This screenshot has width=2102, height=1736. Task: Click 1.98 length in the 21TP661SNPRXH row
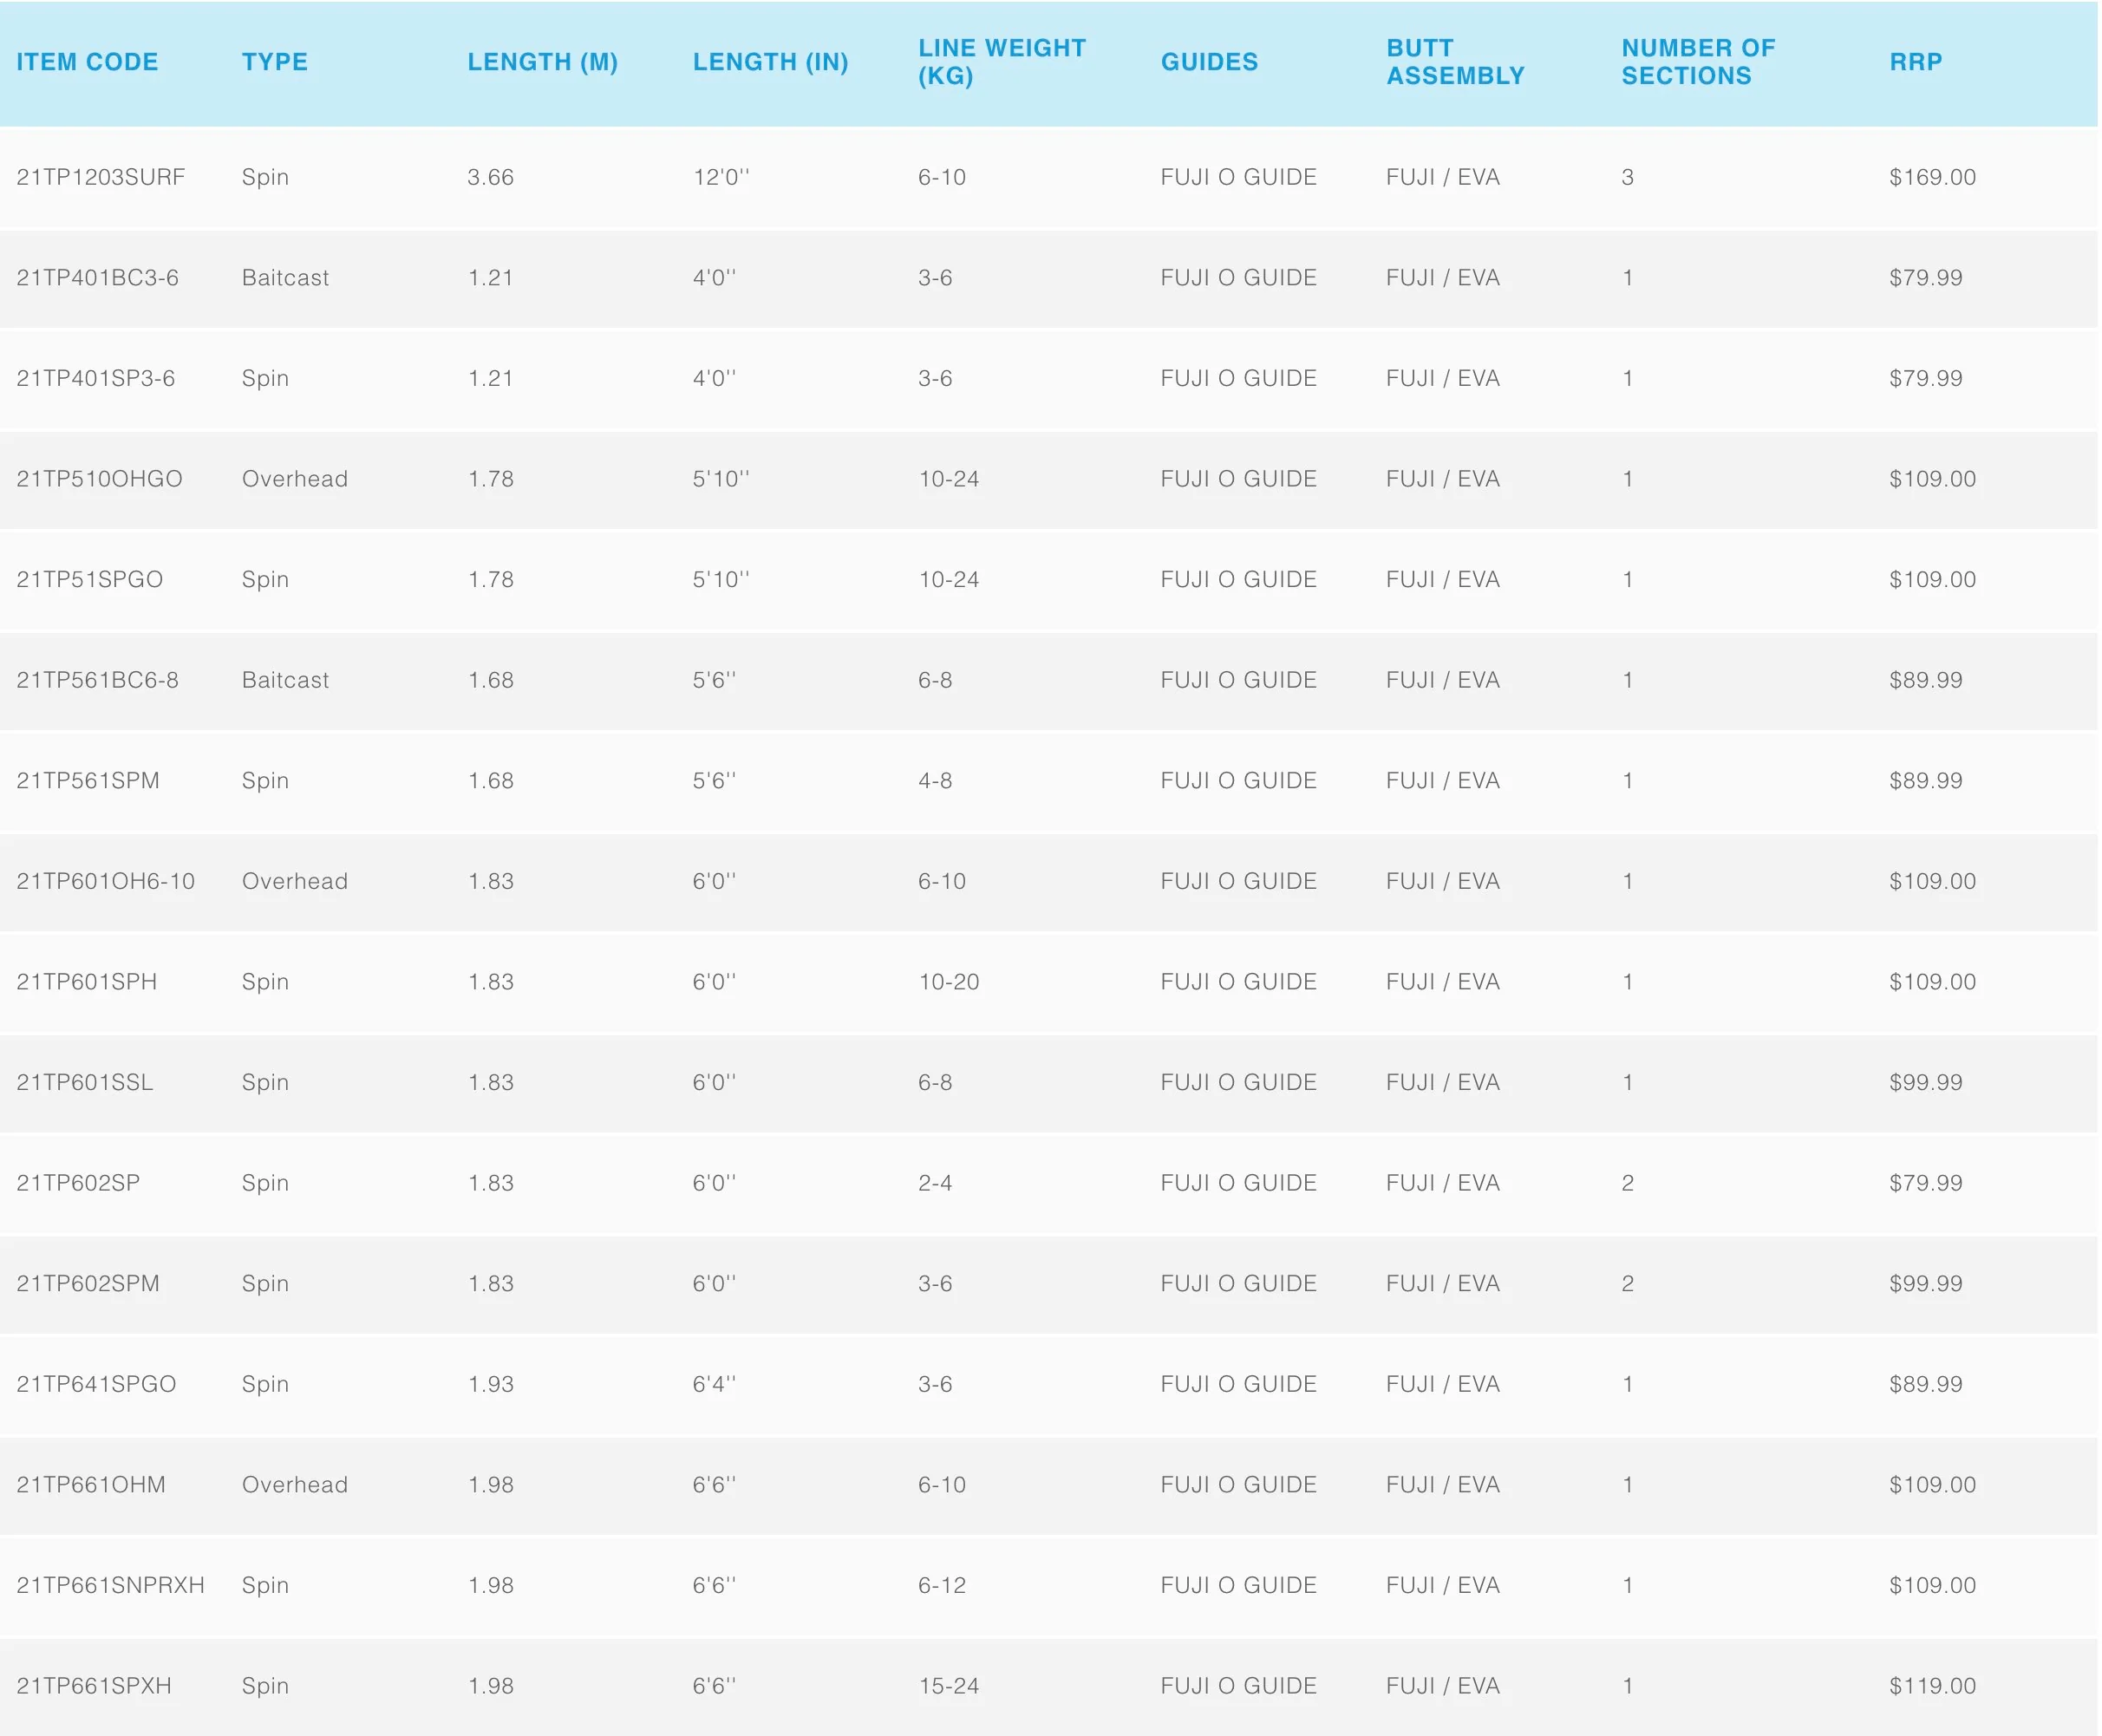pos(491,1586)
